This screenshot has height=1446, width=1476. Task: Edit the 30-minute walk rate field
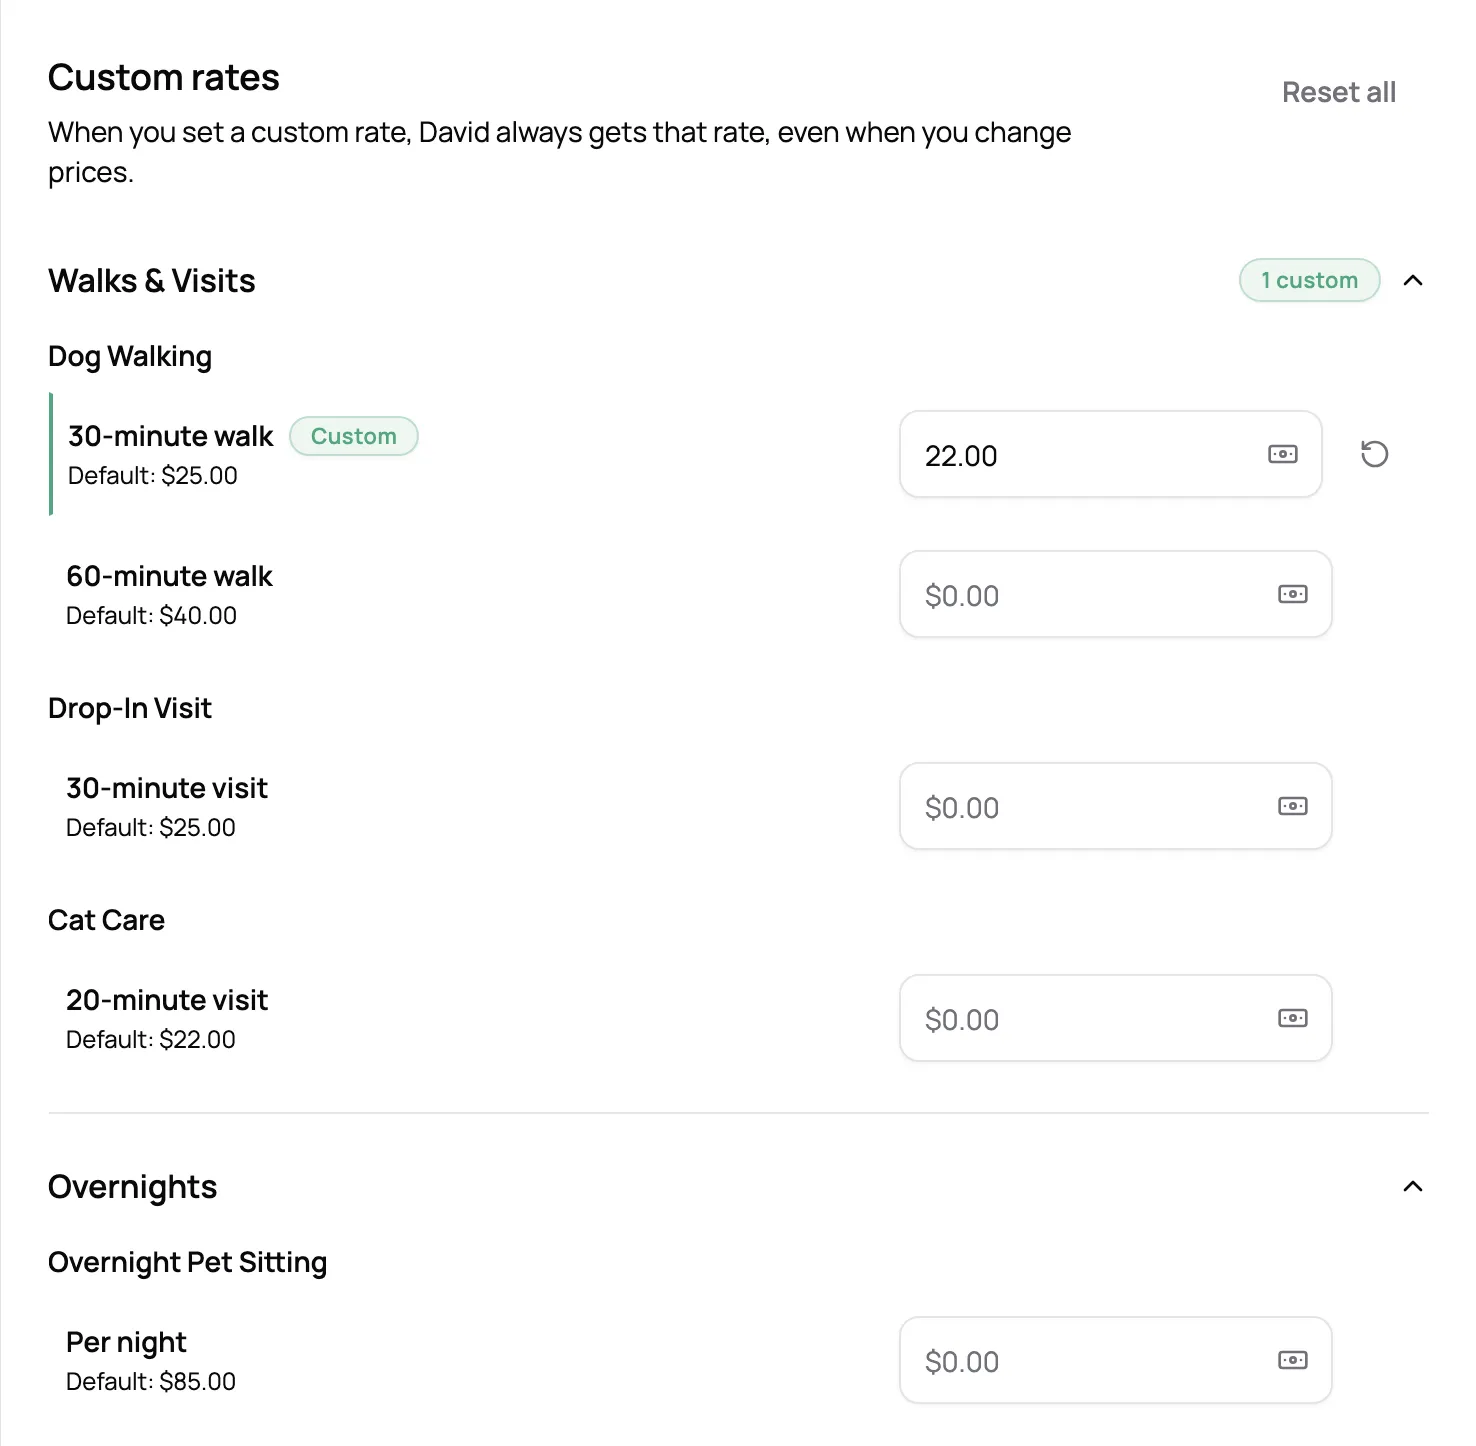[1111, 454]
